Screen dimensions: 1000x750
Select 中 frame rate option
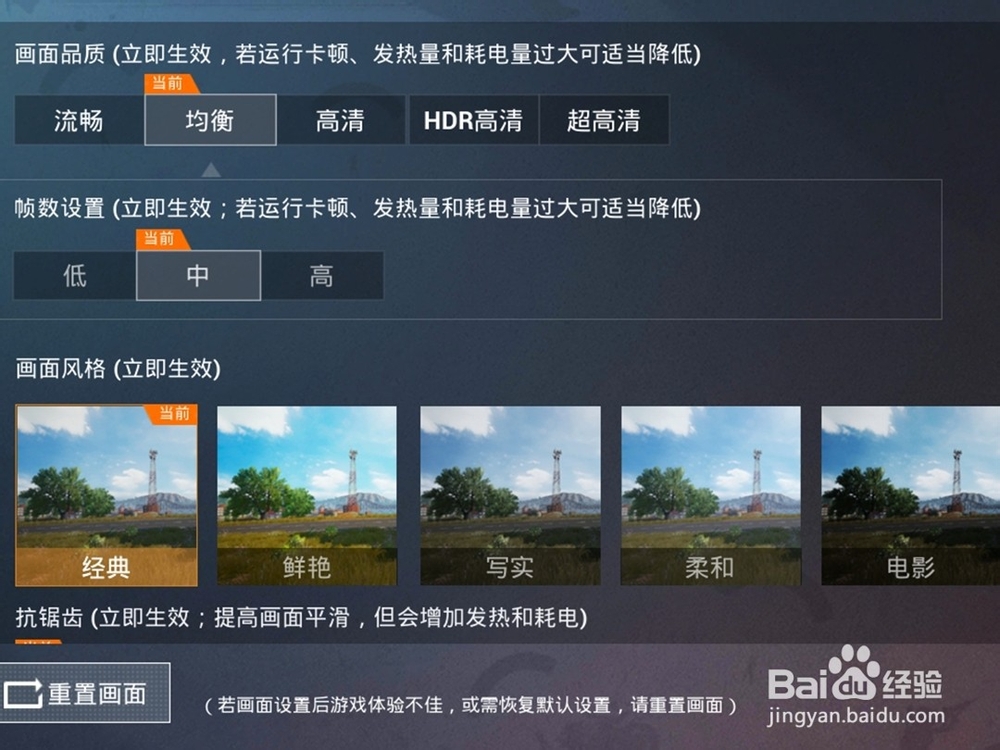tap(198, 276)
